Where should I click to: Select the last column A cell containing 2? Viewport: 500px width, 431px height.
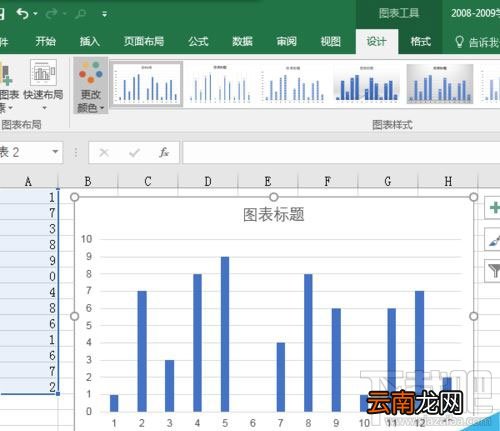pyautogui.click(x=29, y=387)
